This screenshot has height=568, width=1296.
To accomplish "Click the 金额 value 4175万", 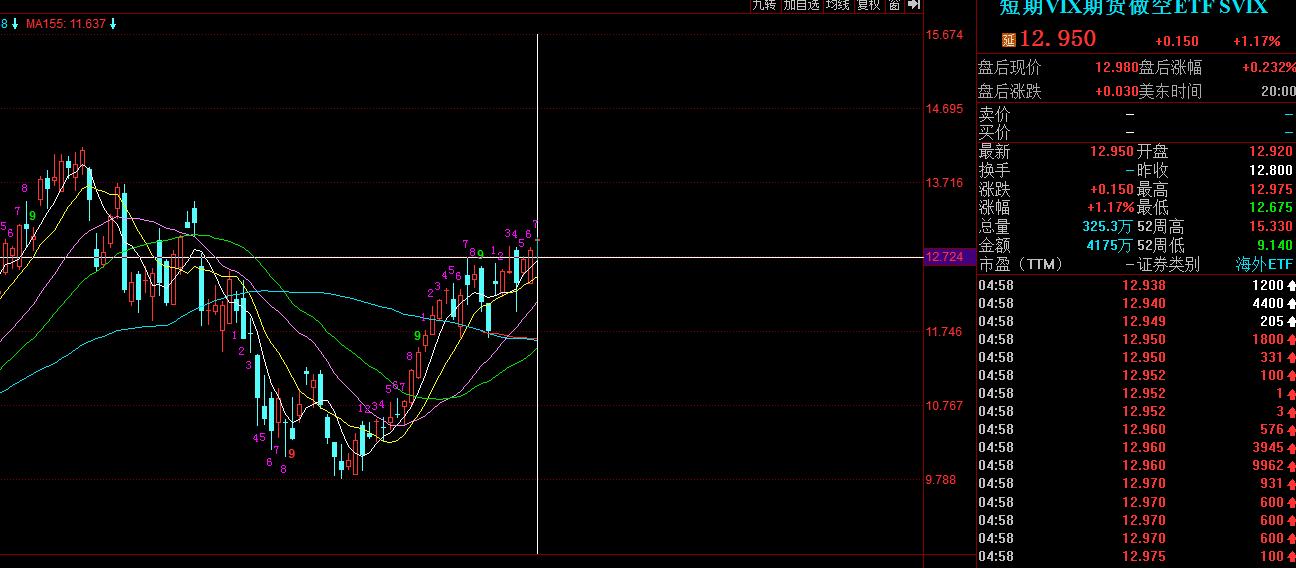I will [x=1110, y=246].
